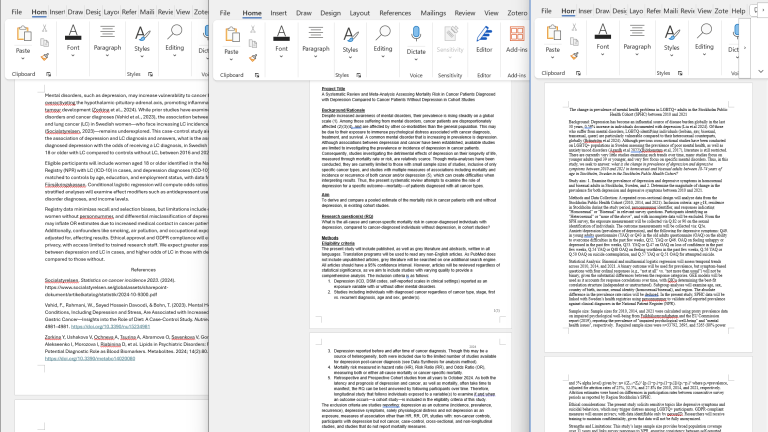The width and height of the screenshot is (768, 432).
Task: Open the Editing group in the middle window
Action: tap(383, 42)
